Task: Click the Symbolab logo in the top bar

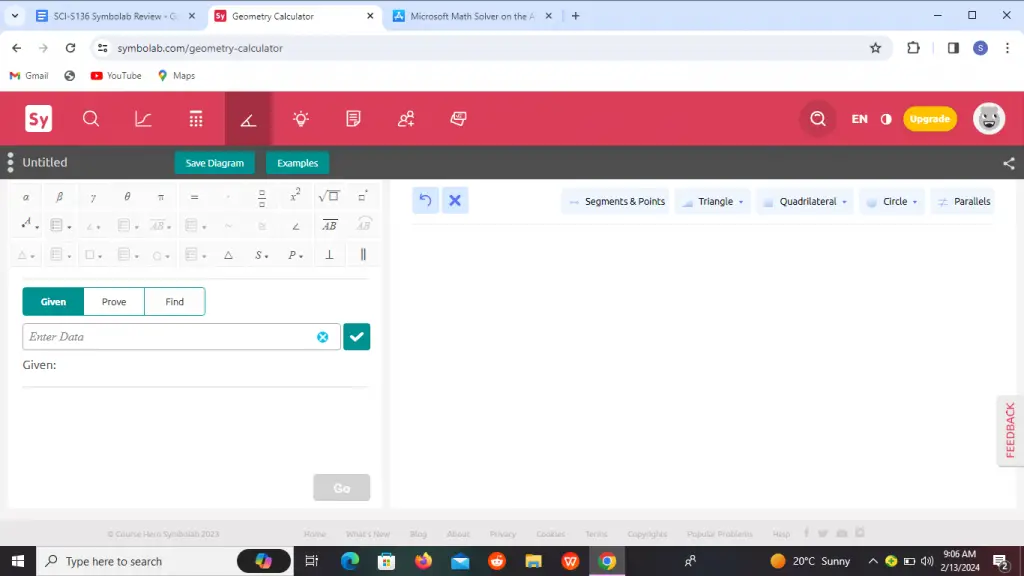Action: 37,119
